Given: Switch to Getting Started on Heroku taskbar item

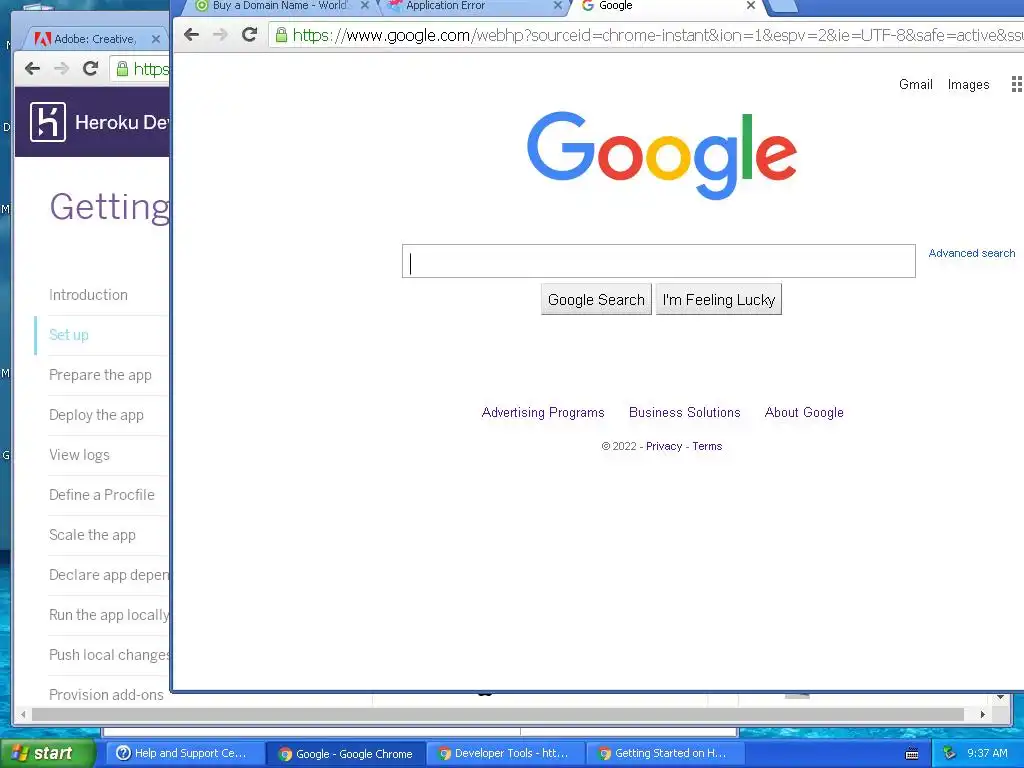Looking at the screenshot, I should pyautogui.click(x=665, y=753).
